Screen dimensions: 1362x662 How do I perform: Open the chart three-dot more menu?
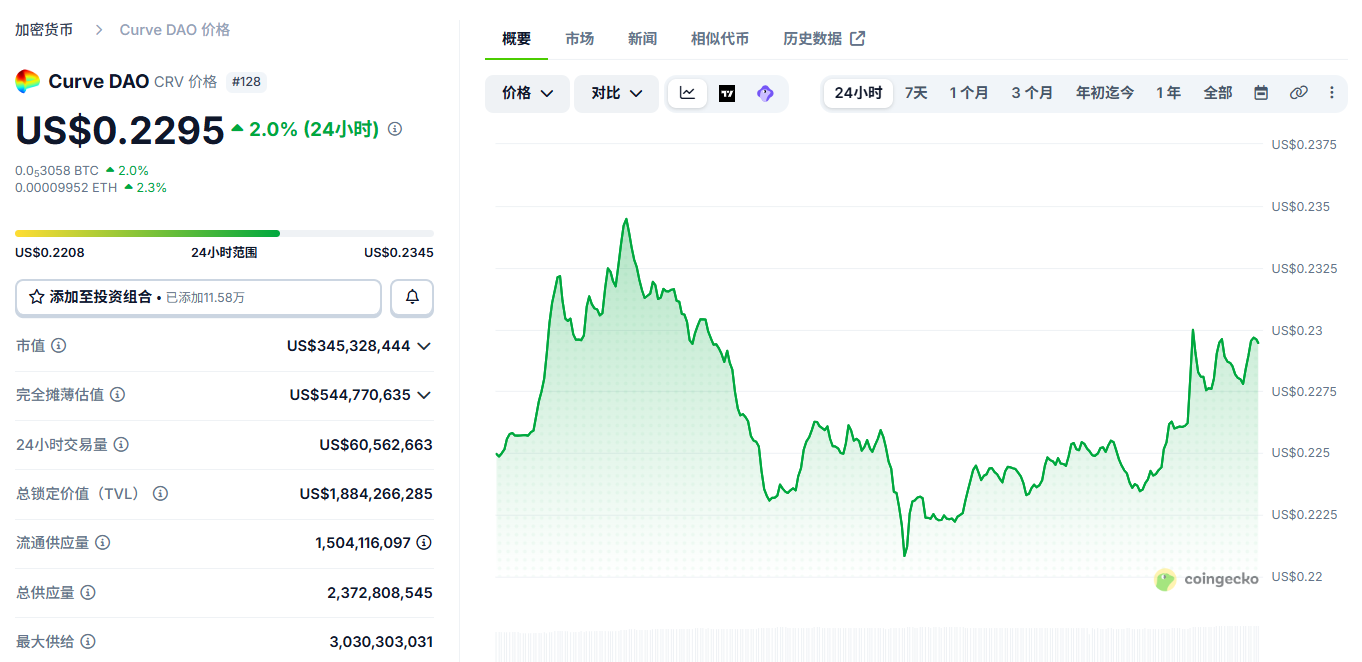click(1331, 93)
